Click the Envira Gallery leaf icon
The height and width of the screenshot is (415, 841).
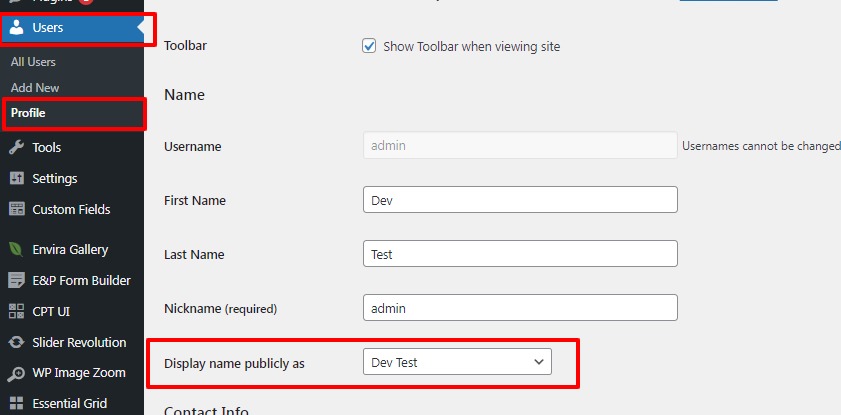(16, 249)
